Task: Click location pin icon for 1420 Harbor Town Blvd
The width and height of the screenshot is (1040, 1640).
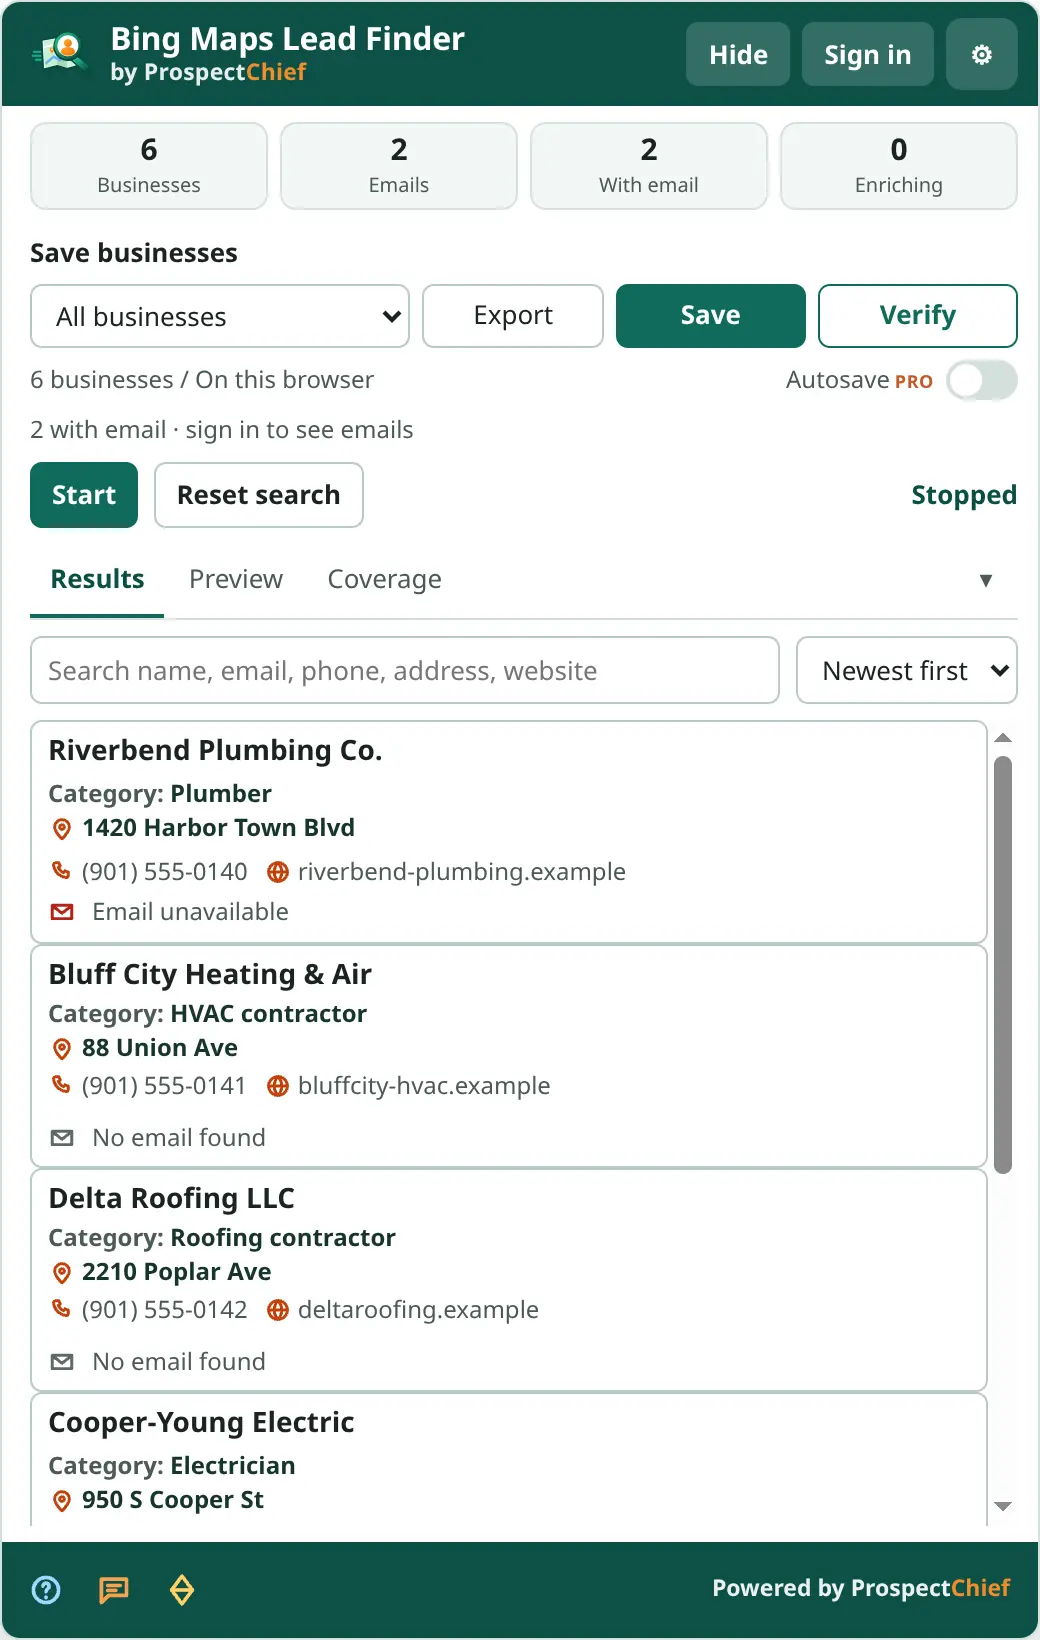Action: pyautogui.click(x=62, y=829)
